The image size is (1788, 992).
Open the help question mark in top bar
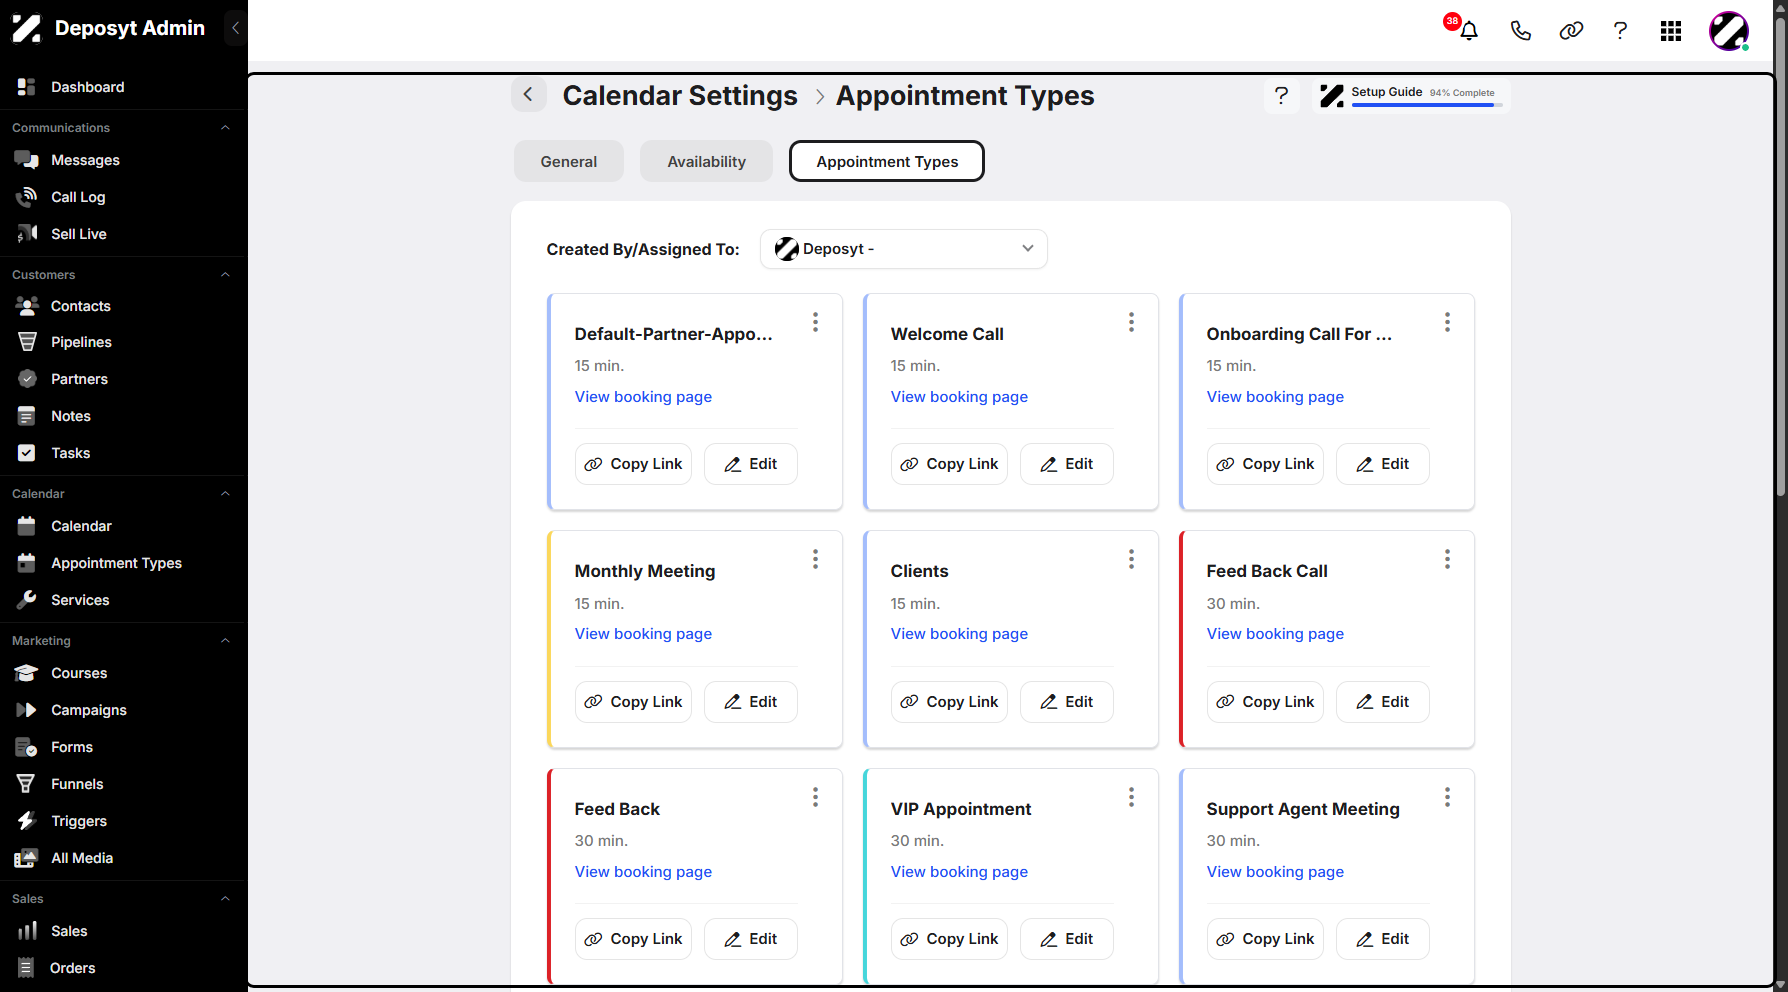click(x=1620, y=31)
